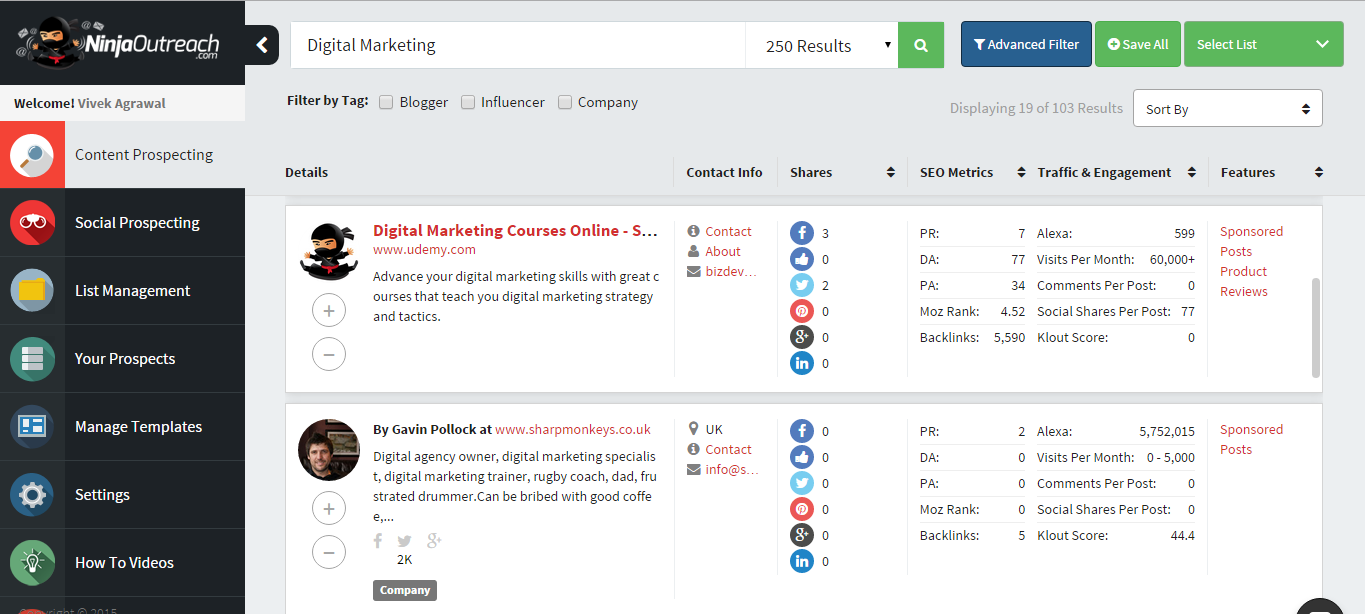
Task: Open the www.sharpmonkeys.co.uk link
Action: tap(573, 429)
